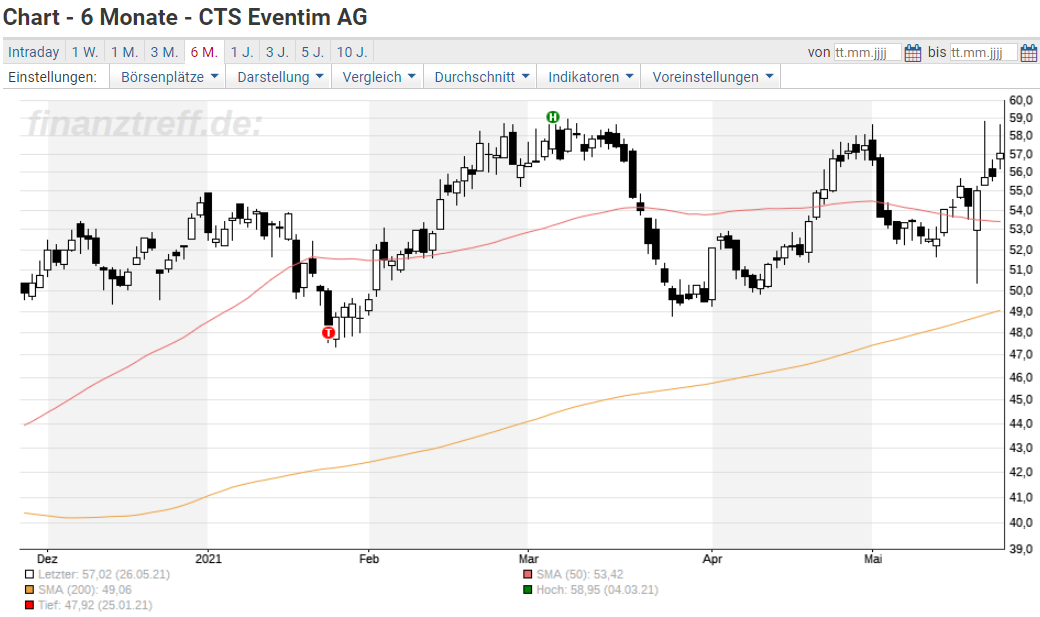
Task: Click the 'Mar' x-axis label
Action: pyautogui.click(x=528, y=559)
